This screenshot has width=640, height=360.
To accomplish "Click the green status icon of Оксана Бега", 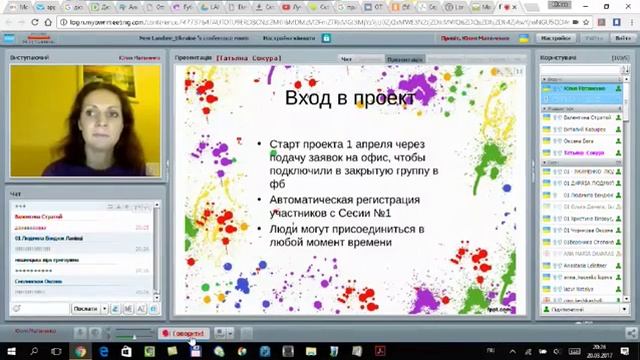I will (x=618, y=141).
